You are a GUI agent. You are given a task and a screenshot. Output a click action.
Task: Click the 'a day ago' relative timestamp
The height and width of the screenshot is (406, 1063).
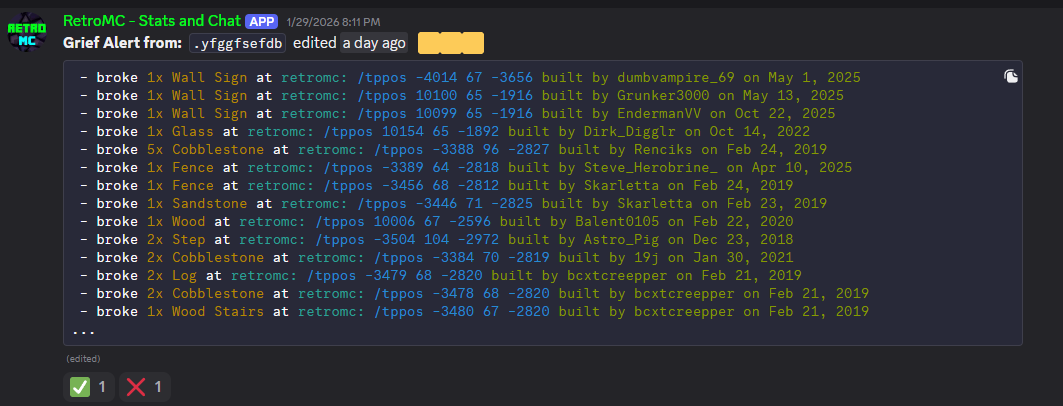(x=373, y=43)
